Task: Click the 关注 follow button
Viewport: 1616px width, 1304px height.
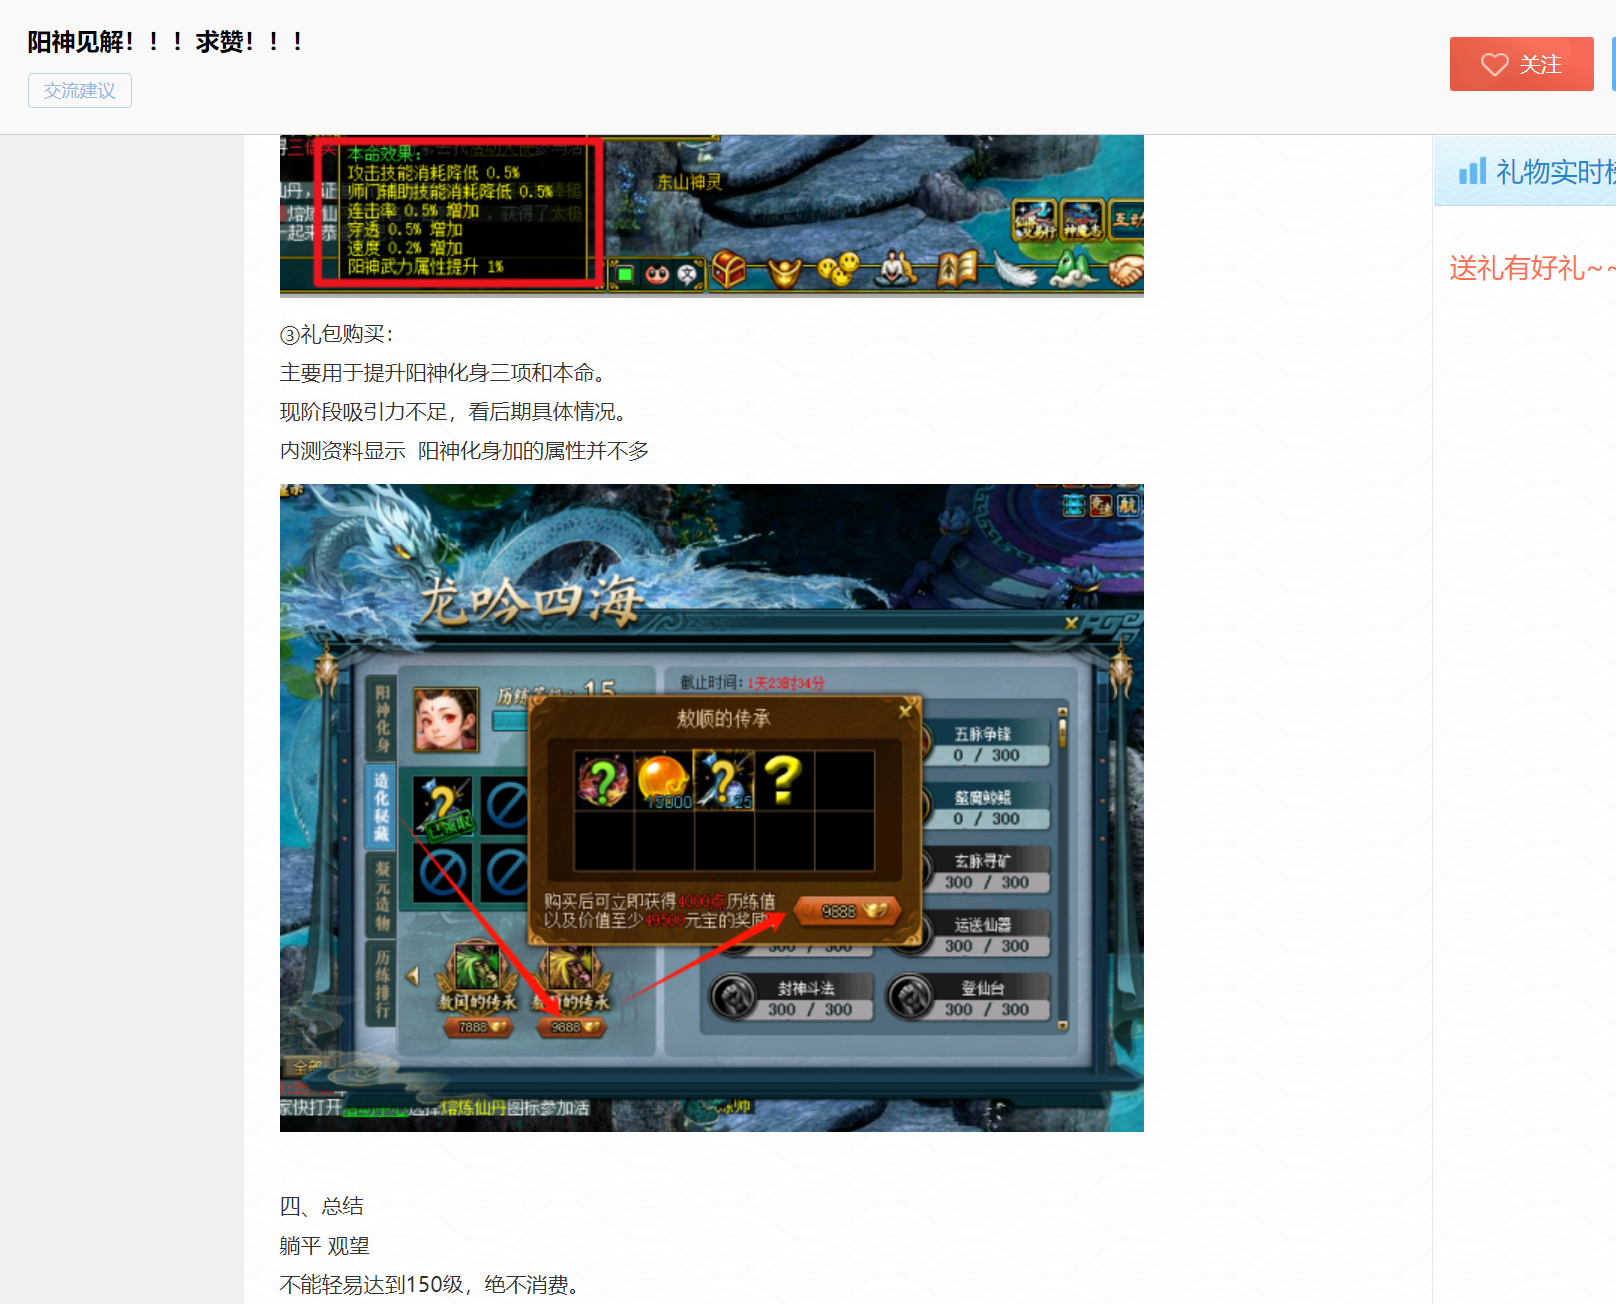Action: point(1521,64)
